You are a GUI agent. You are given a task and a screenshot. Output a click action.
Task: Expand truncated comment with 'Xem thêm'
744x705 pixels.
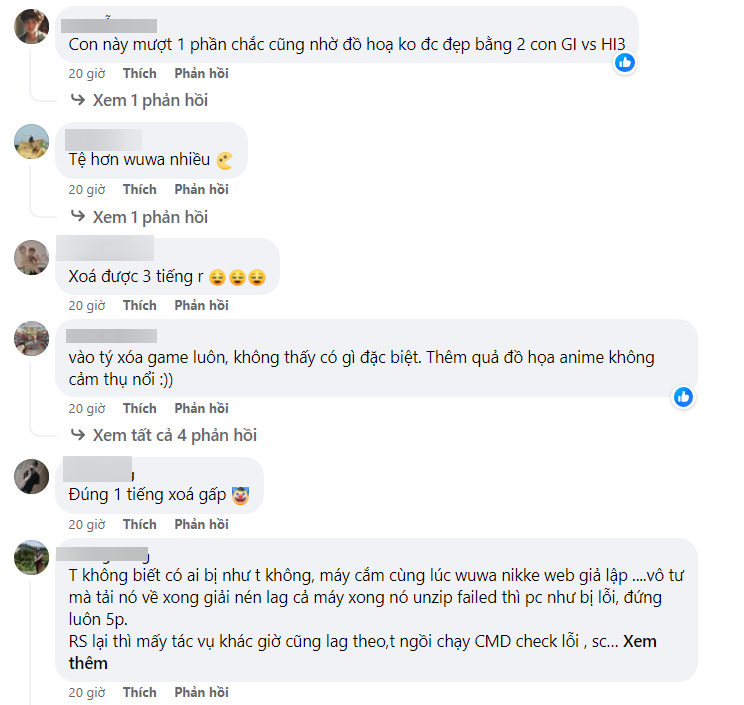click(640, 642)
